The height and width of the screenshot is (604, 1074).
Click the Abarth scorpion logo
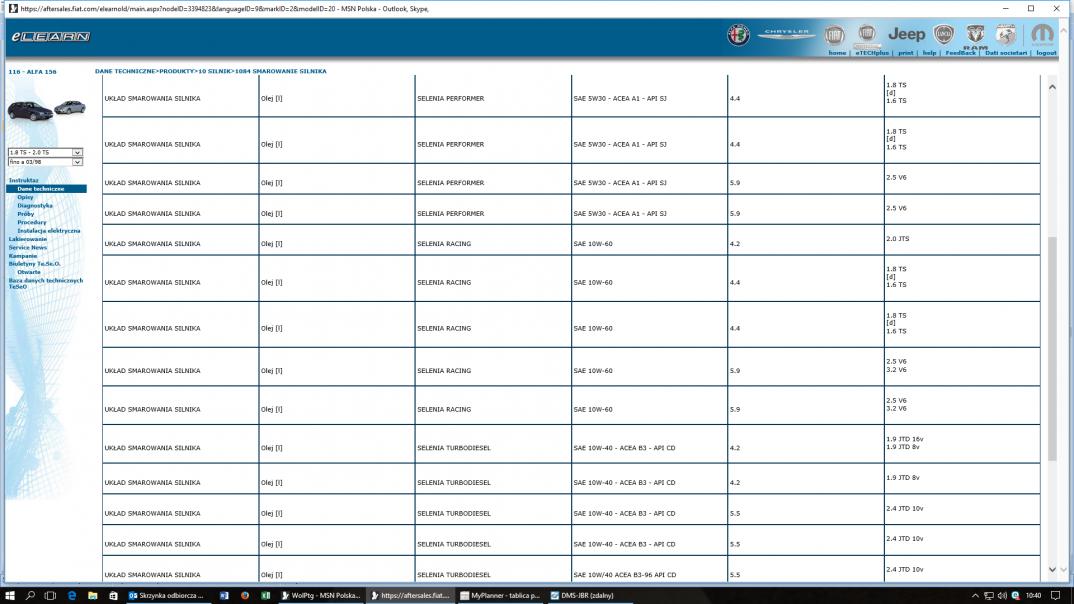click(1006, 34)
